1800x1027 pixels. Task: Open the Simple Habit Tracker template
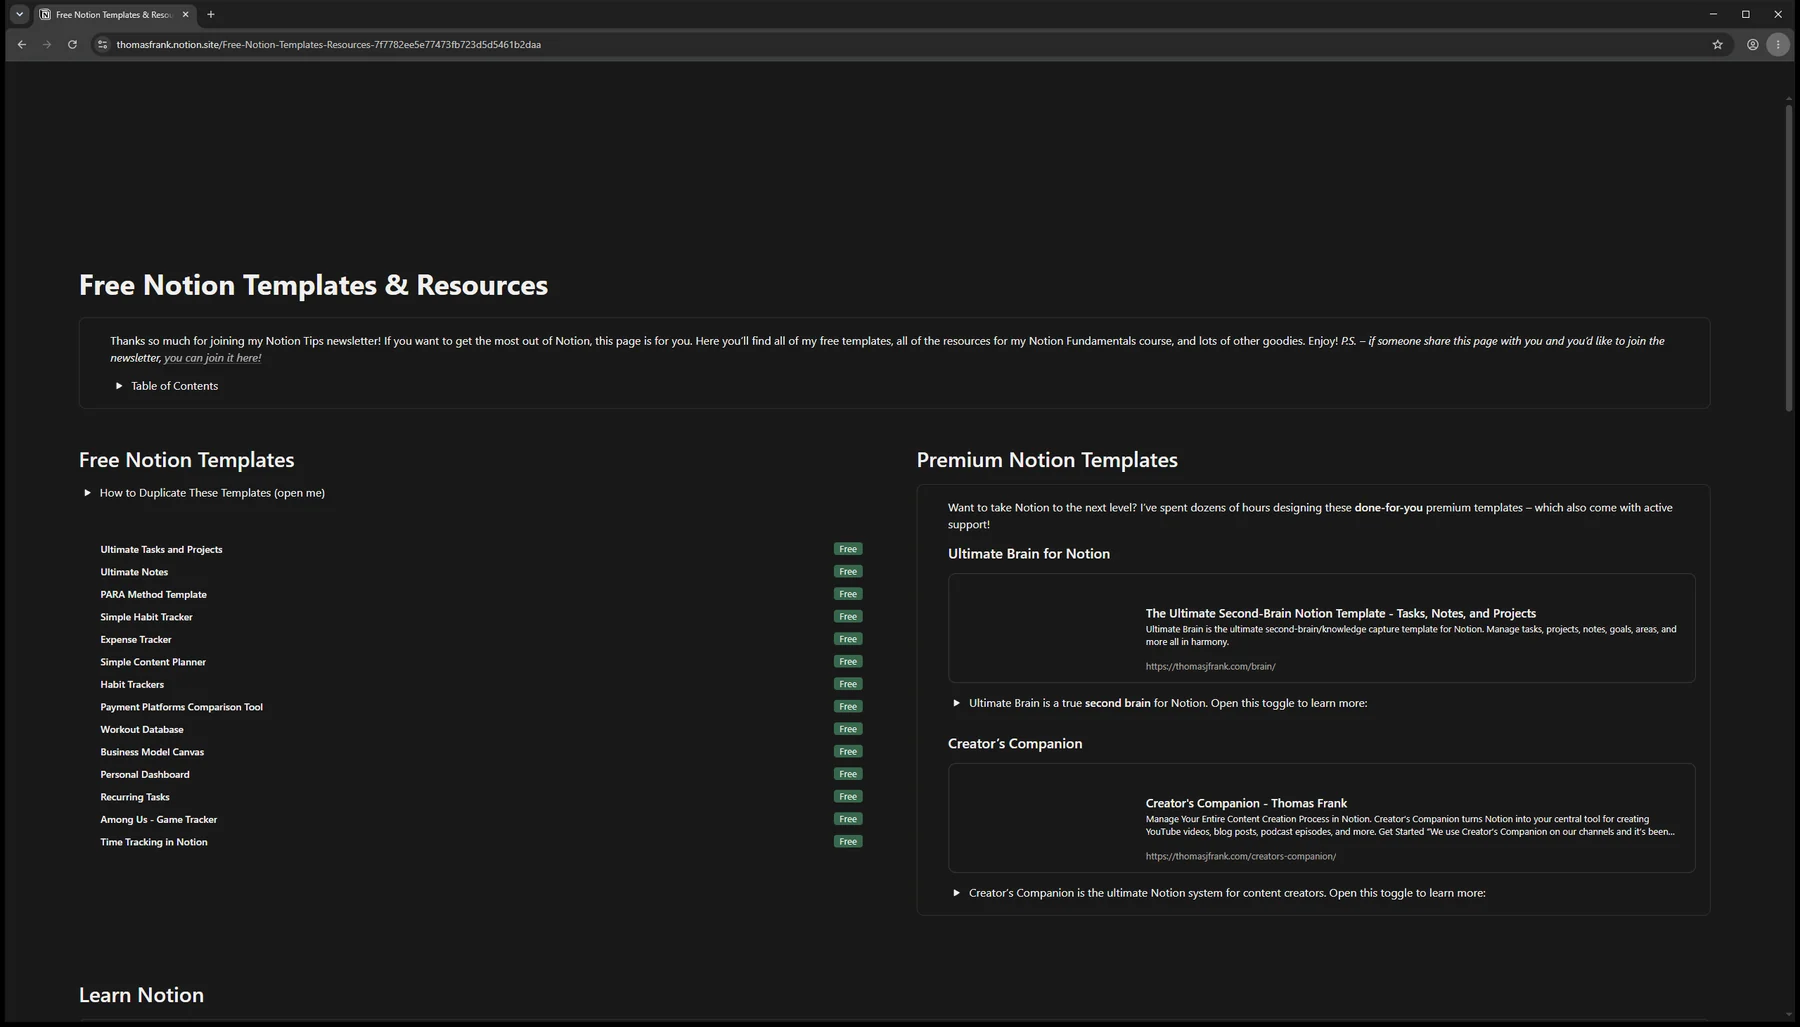click(x=146, y=617)
